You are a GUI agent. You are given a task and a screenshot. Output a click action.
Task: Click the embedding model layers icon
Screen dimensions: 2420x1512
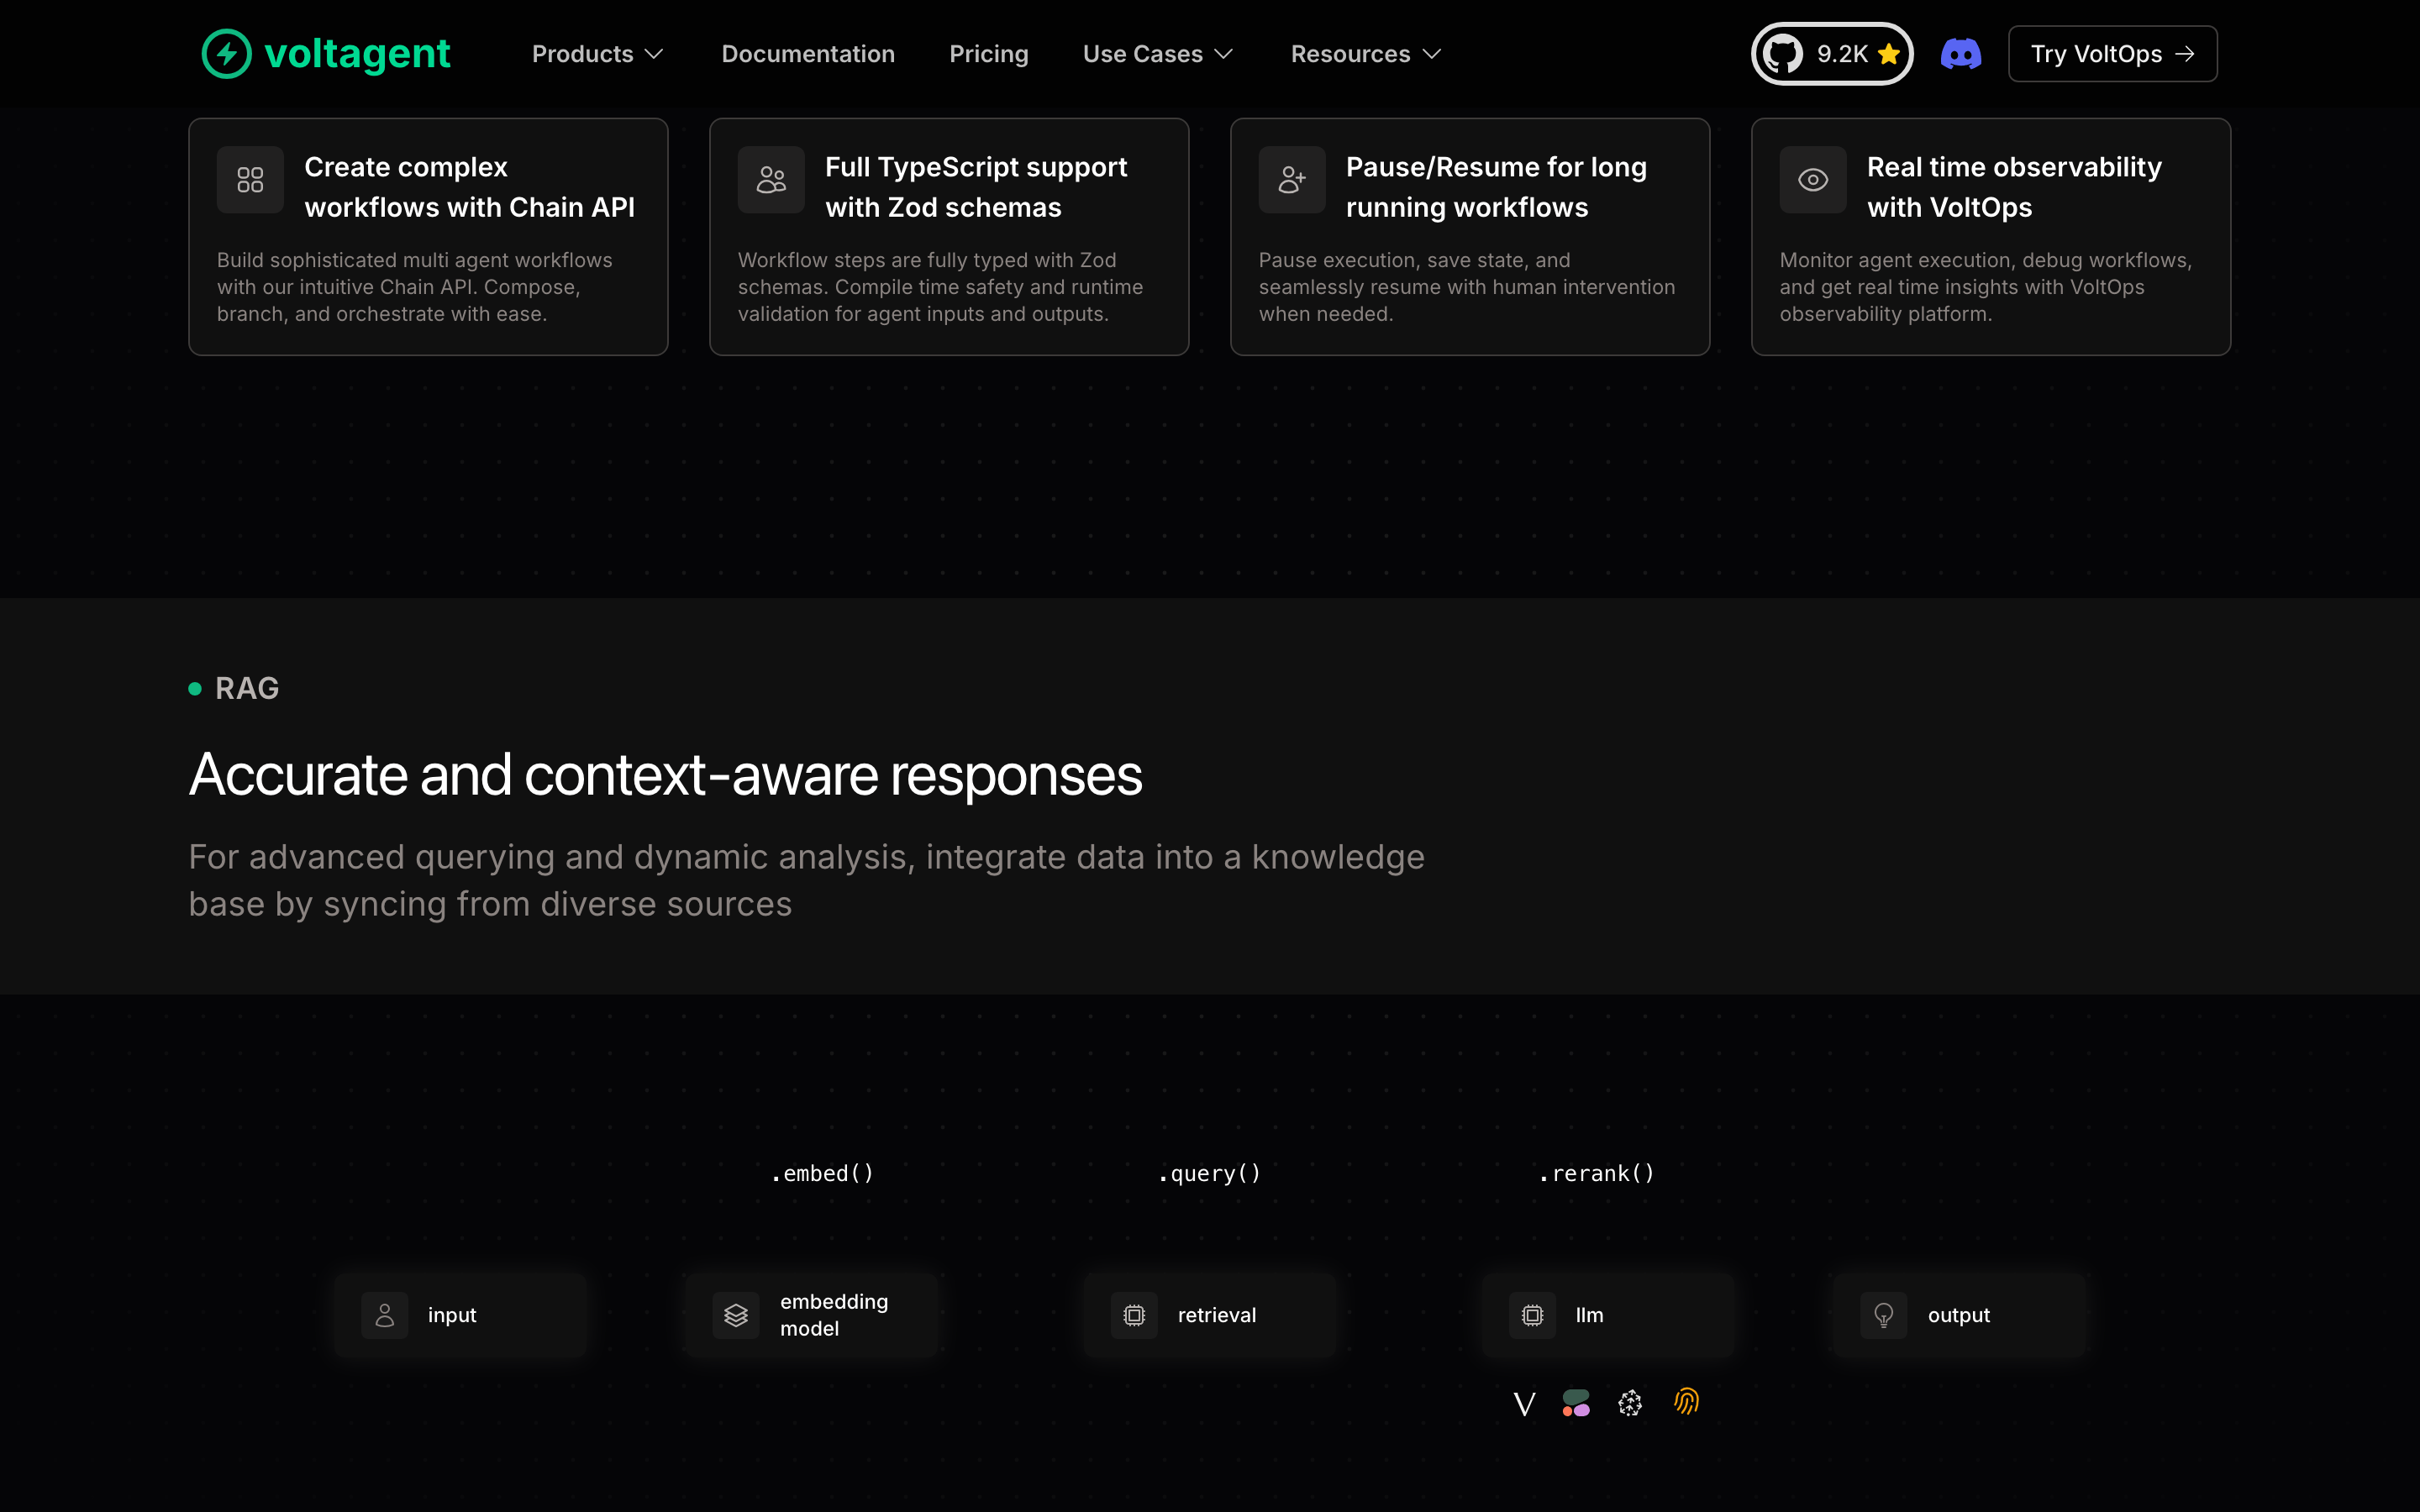(x=736, y=1315)
